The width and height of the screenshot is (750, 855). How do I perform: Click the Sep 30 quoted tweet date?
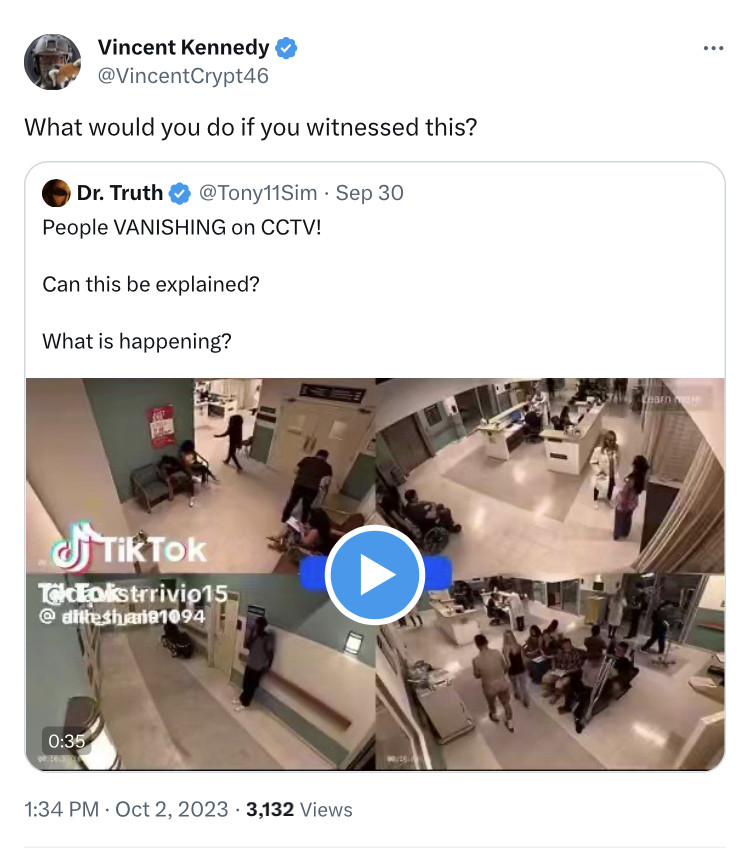pos(370,193)
